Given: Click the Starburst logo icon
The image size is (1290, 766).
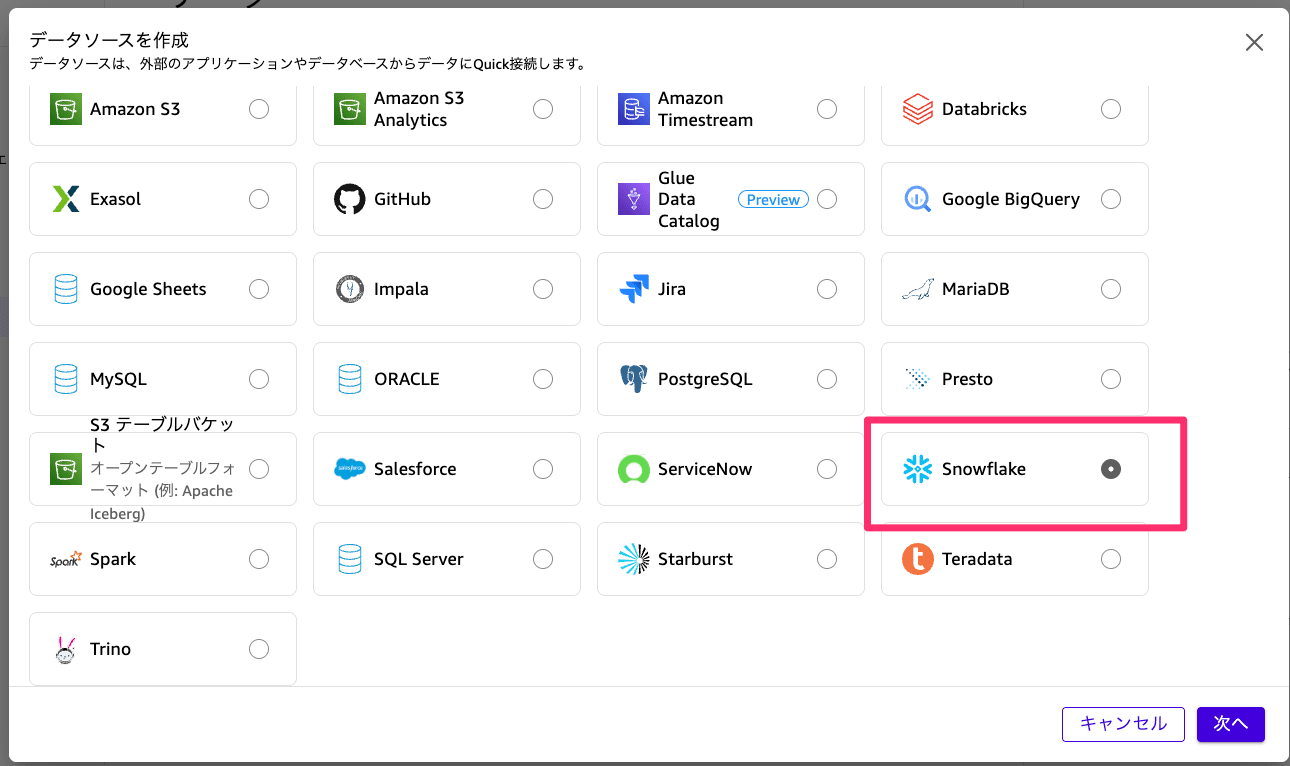Looking at the screenshot, I should tap(633, 559).
